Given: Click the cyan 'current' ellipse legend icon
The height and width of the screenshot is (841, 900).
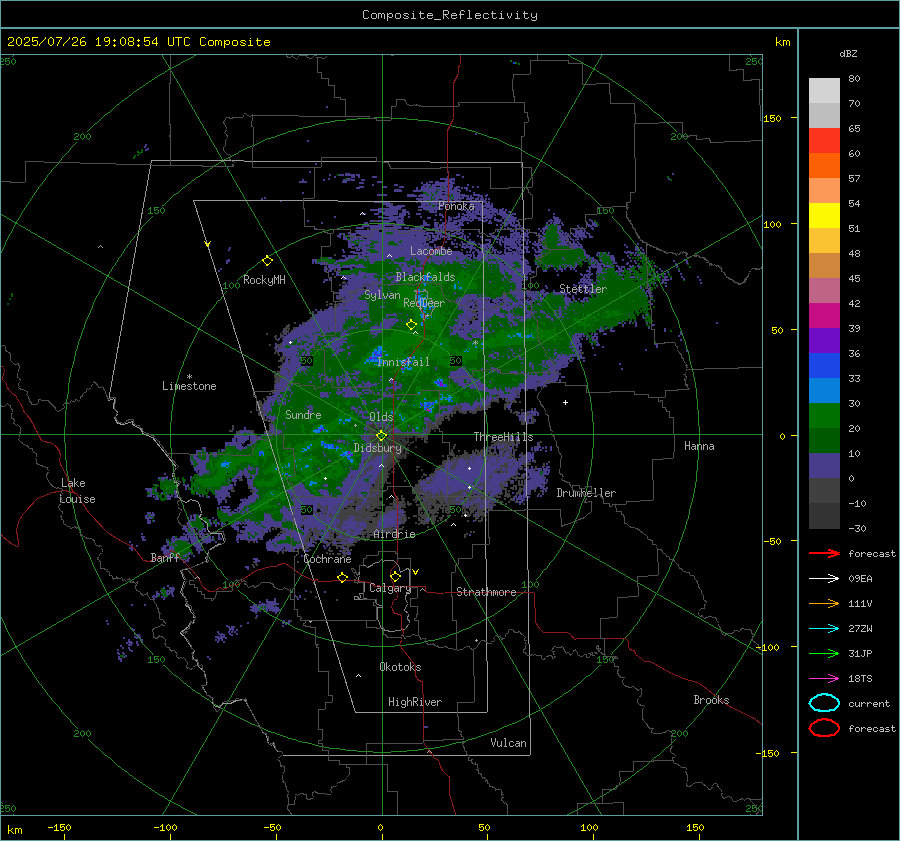Looking at the screenshot, I should pos(824,703).
